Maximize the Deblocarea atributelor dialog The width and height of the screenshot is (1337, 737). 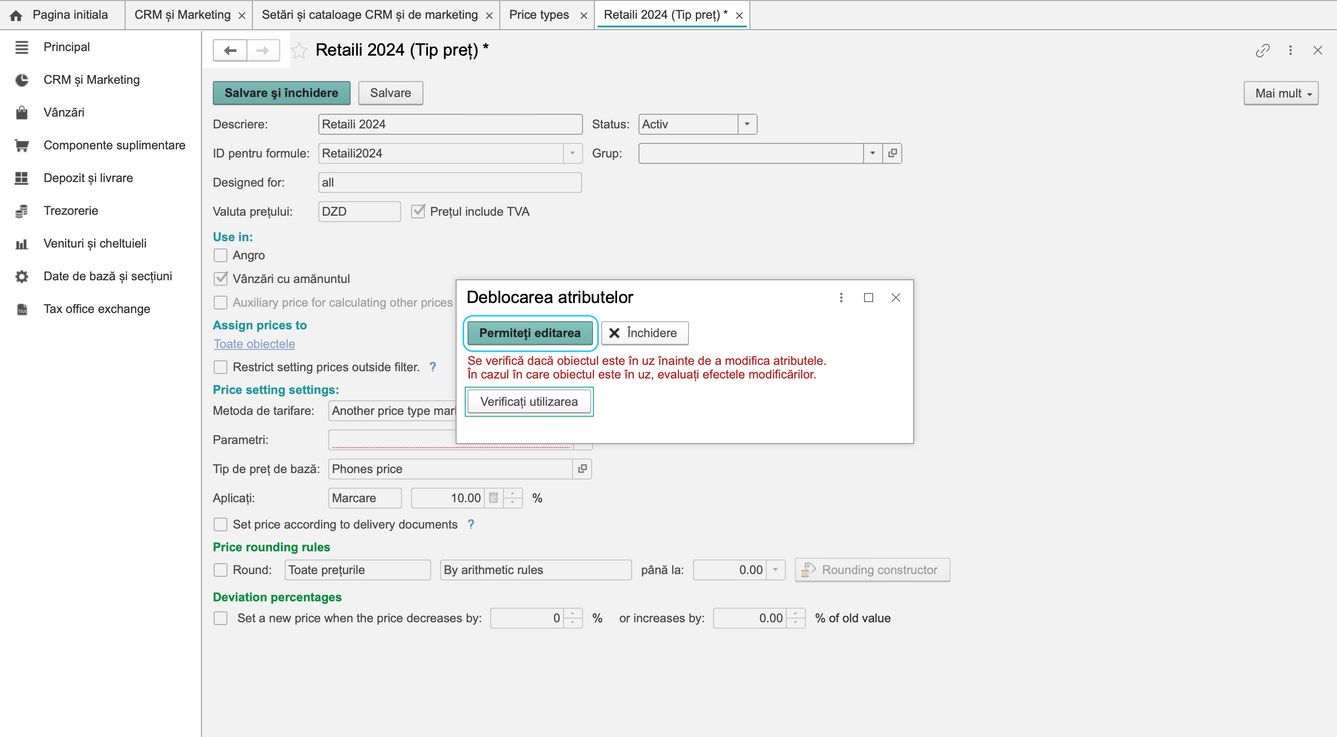point(868,297)
